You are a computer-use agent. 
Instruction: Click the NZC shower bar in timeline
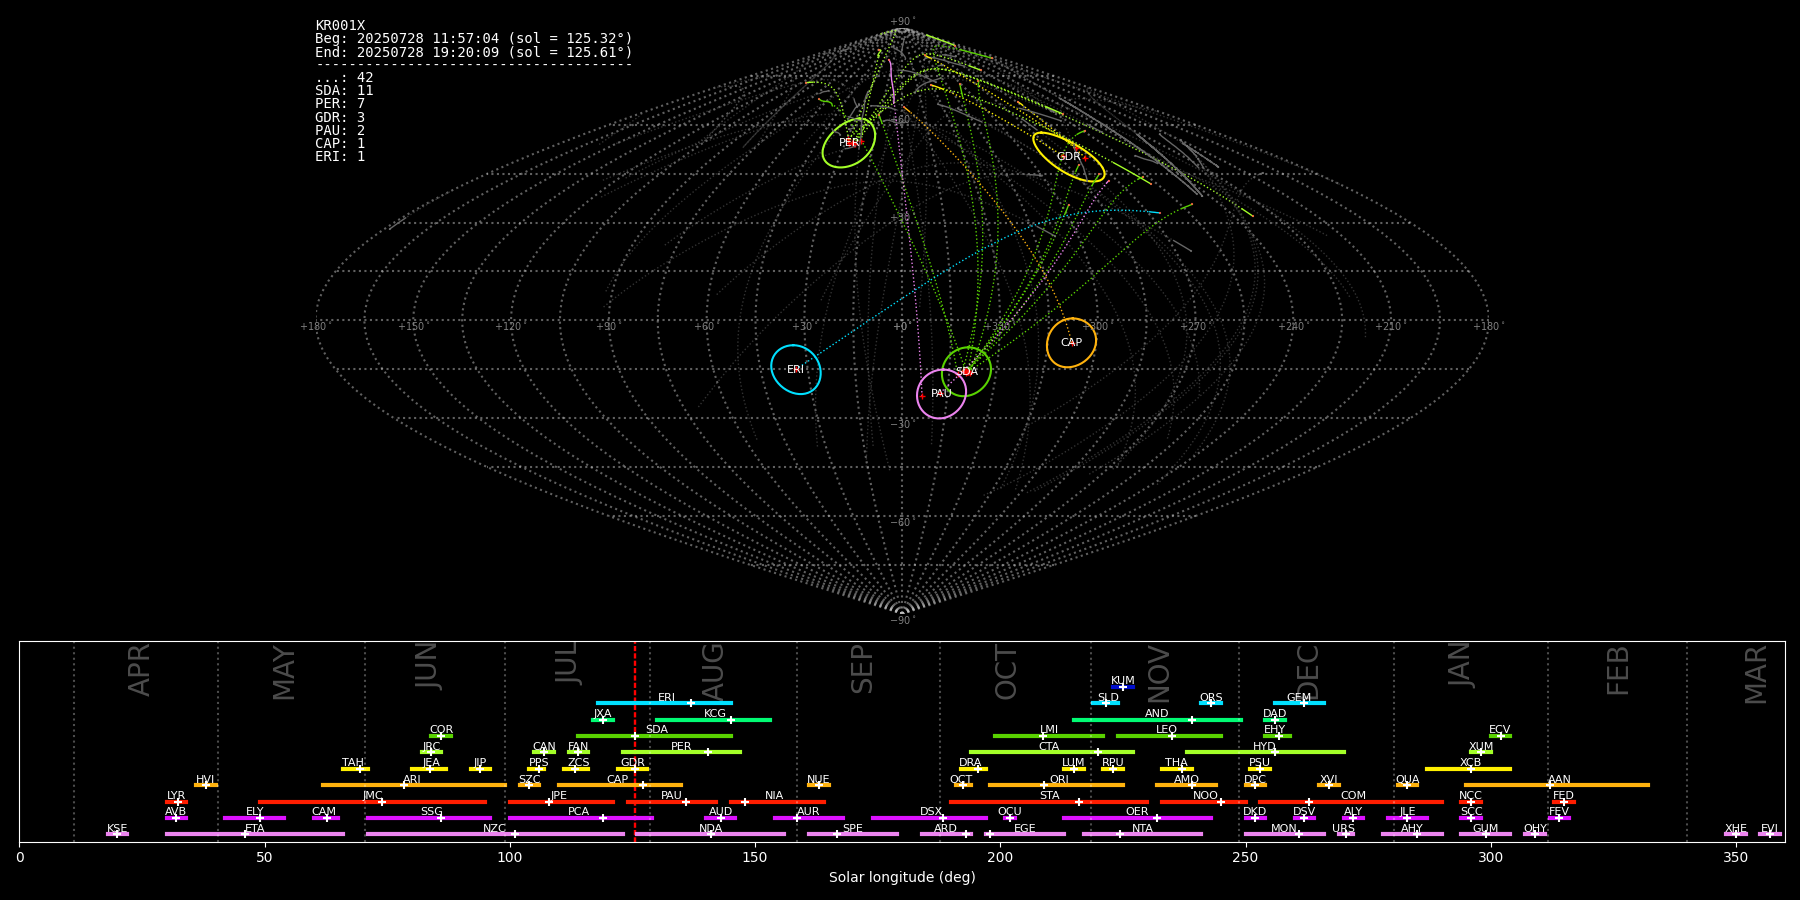coord(495,834)
